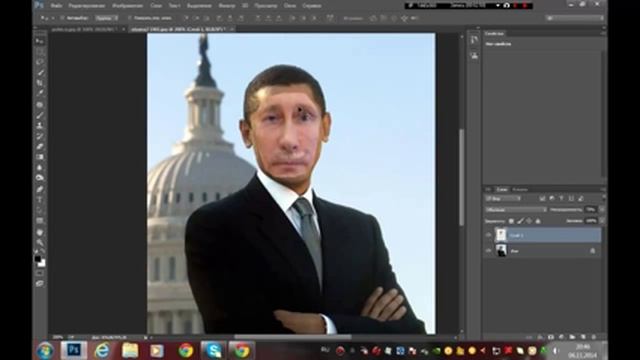
Task: Select the Zoom tool
Action: point(40,242)
